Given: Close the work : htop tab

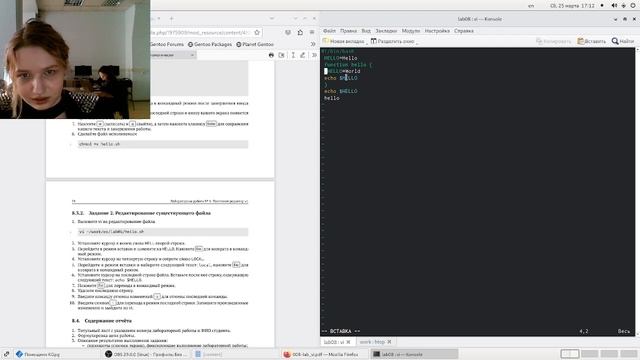Looking at the screenshot, I should [x=389, y=342].
